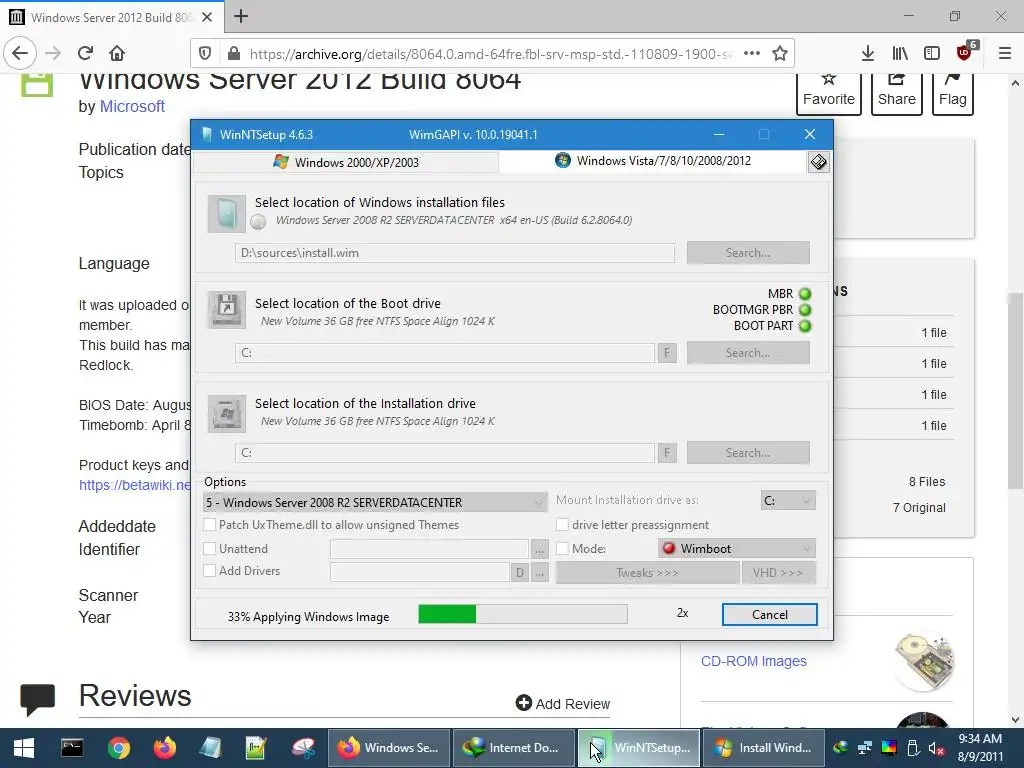Launch Google Chrome from the taskbar
Viewport: 1024px width, 768px height.
pos(119,748)
